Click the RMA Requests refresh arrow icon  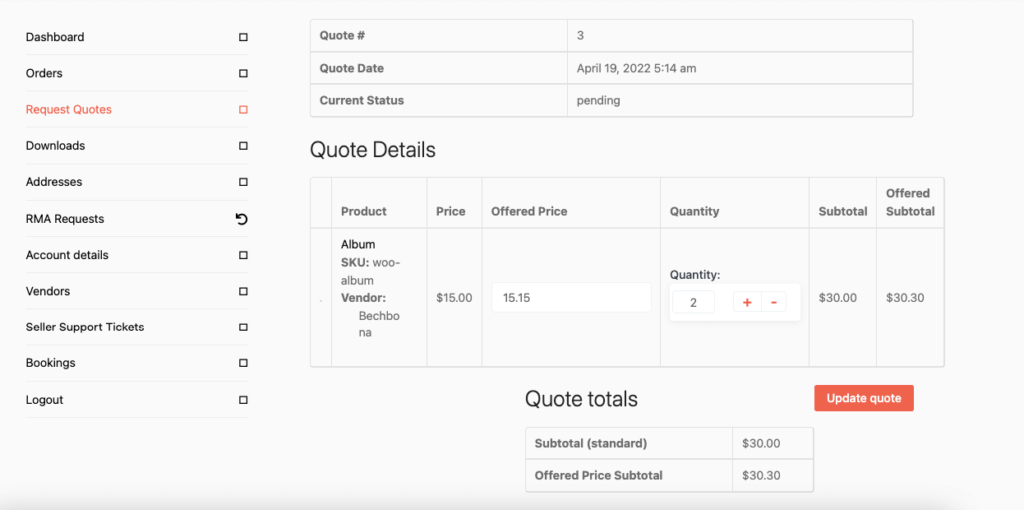[x=242, y=219]
